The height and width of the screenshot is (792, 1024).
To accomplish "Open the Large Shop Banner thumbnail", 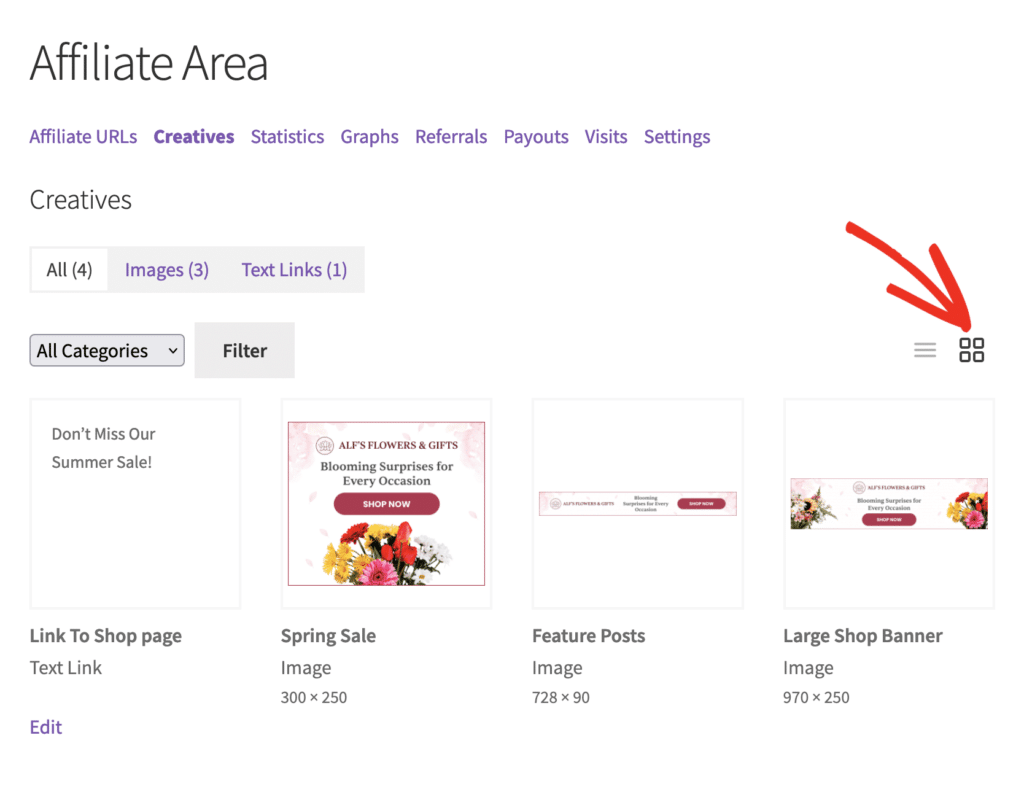I will coord(889,504).
